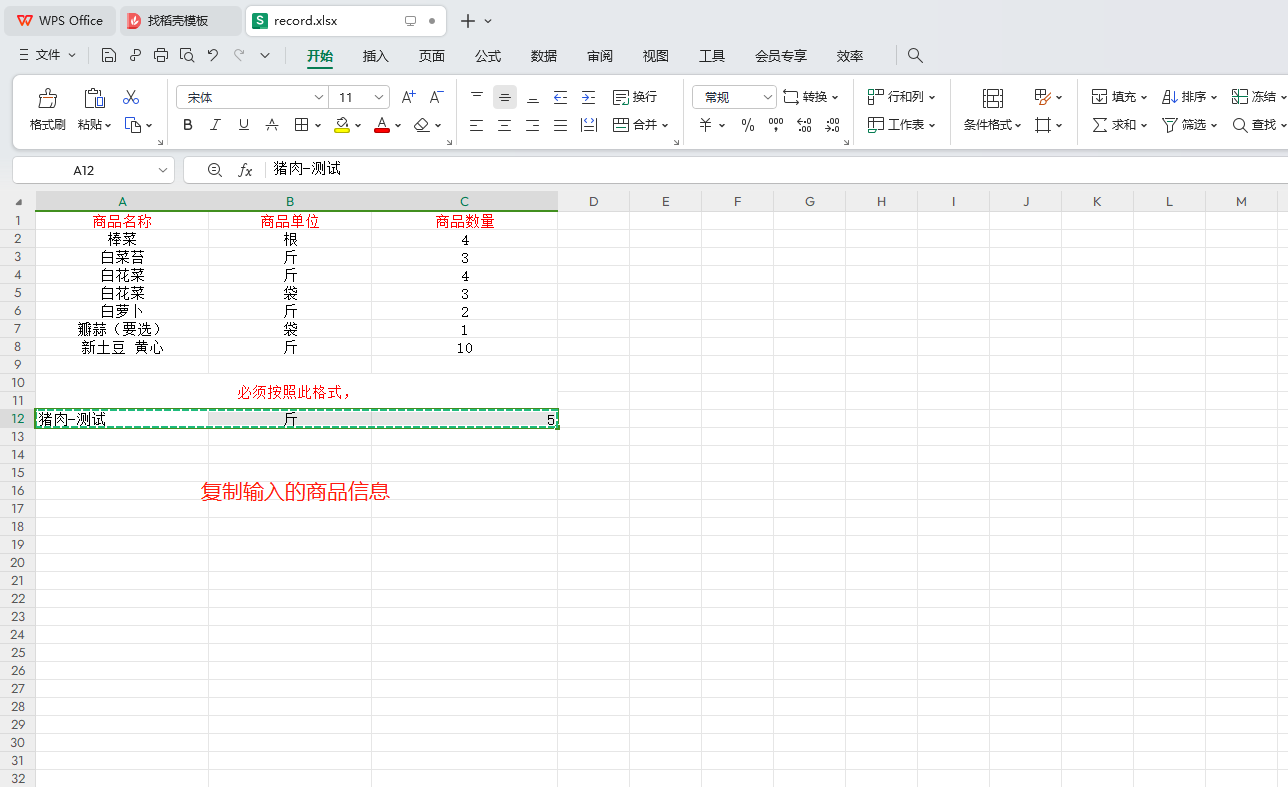Image resolution: width=1288 pixels, height=787 pixels.
Task: Toggle wrap text (换行)
Action: click(635, 97)
